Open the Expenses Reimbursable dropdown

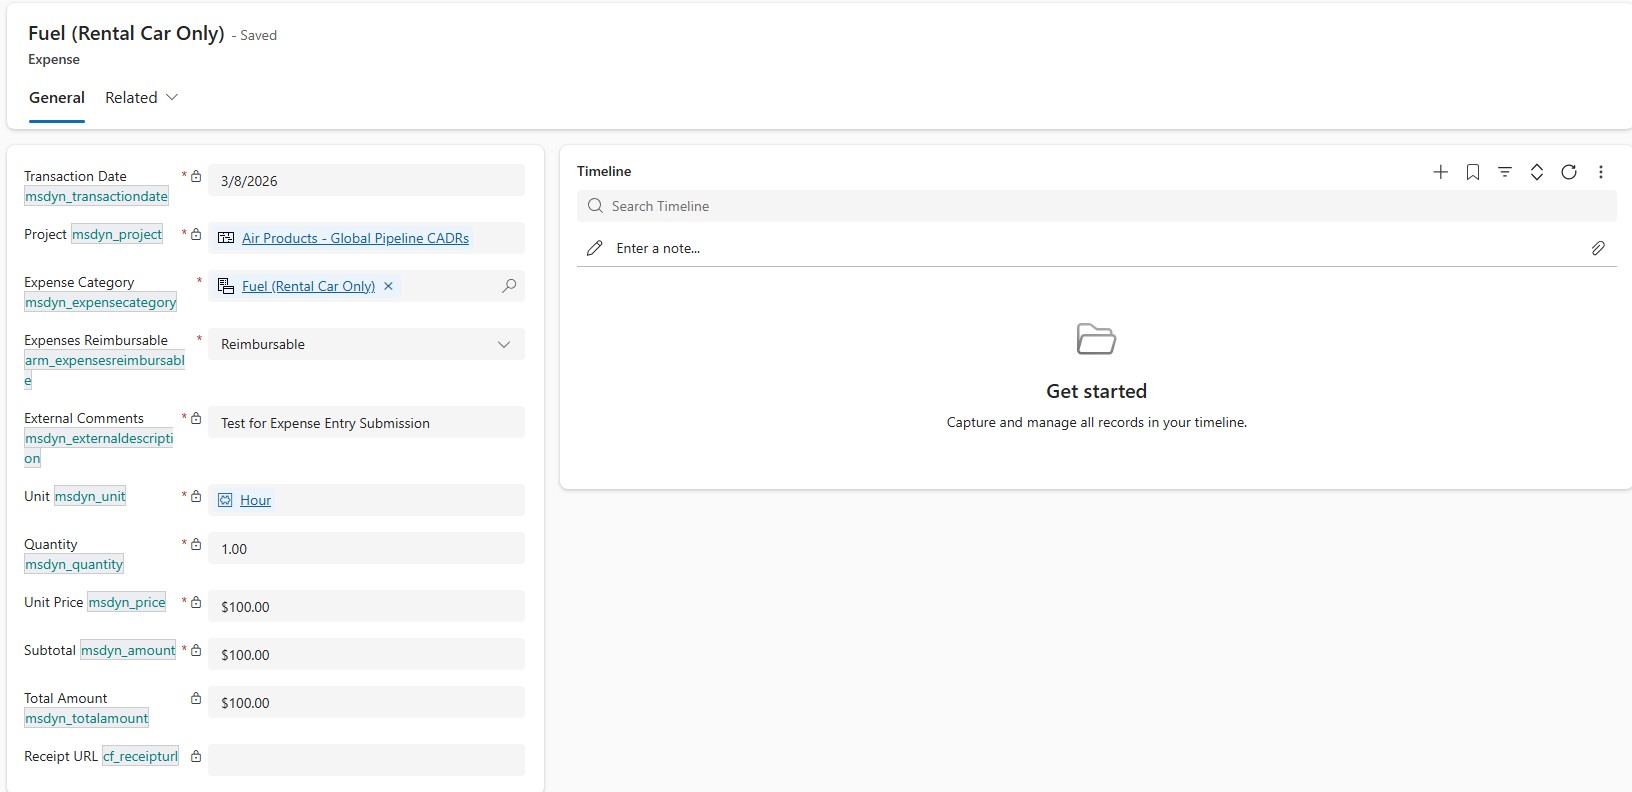coord(366,344)
